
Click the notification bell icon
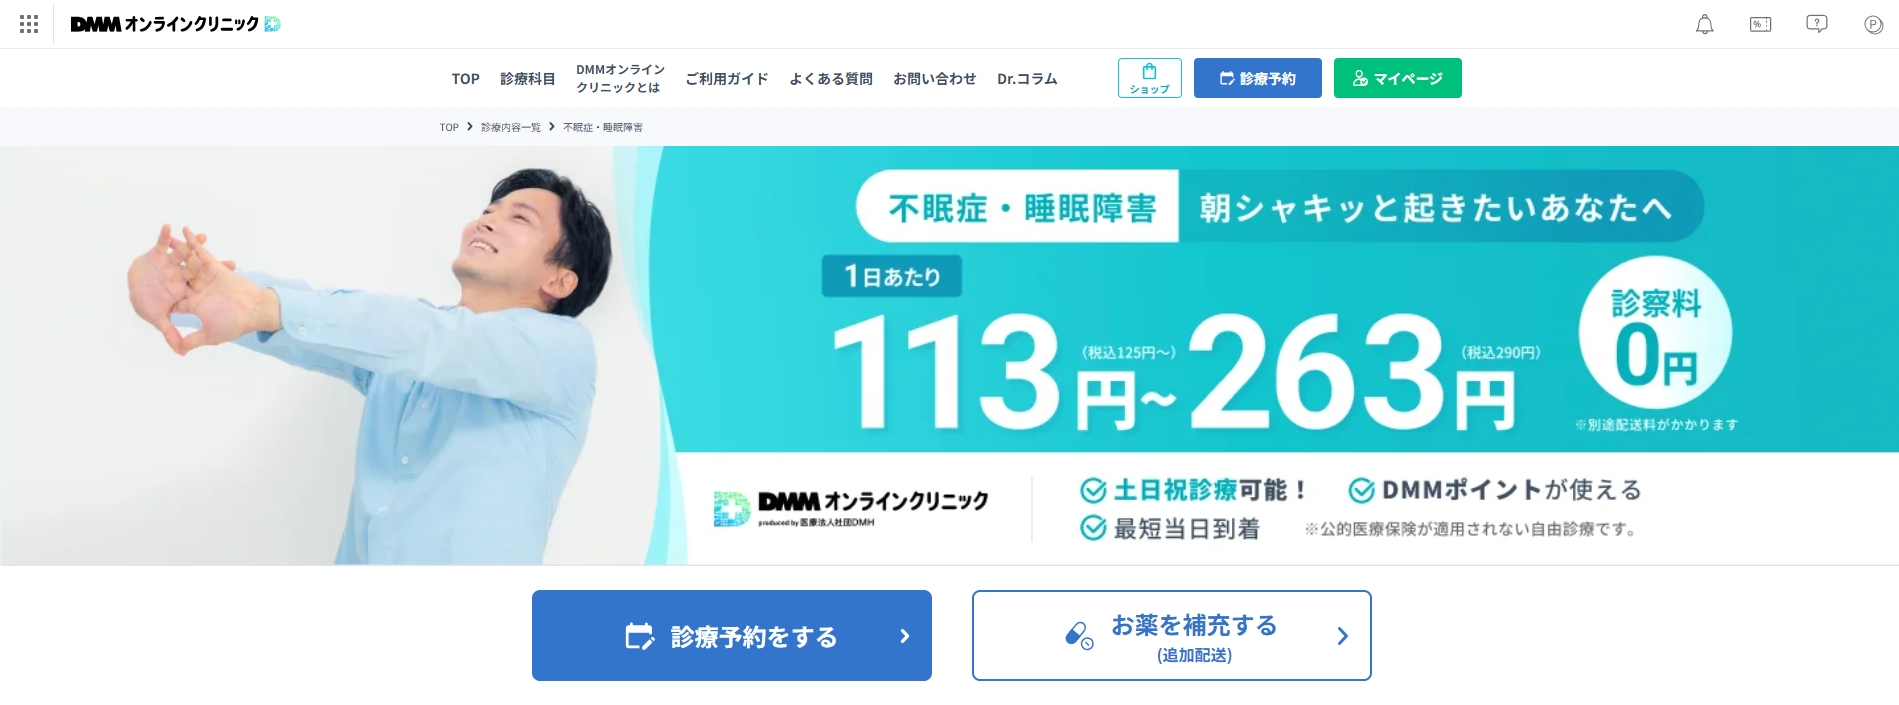click(x=1705, y=24)
